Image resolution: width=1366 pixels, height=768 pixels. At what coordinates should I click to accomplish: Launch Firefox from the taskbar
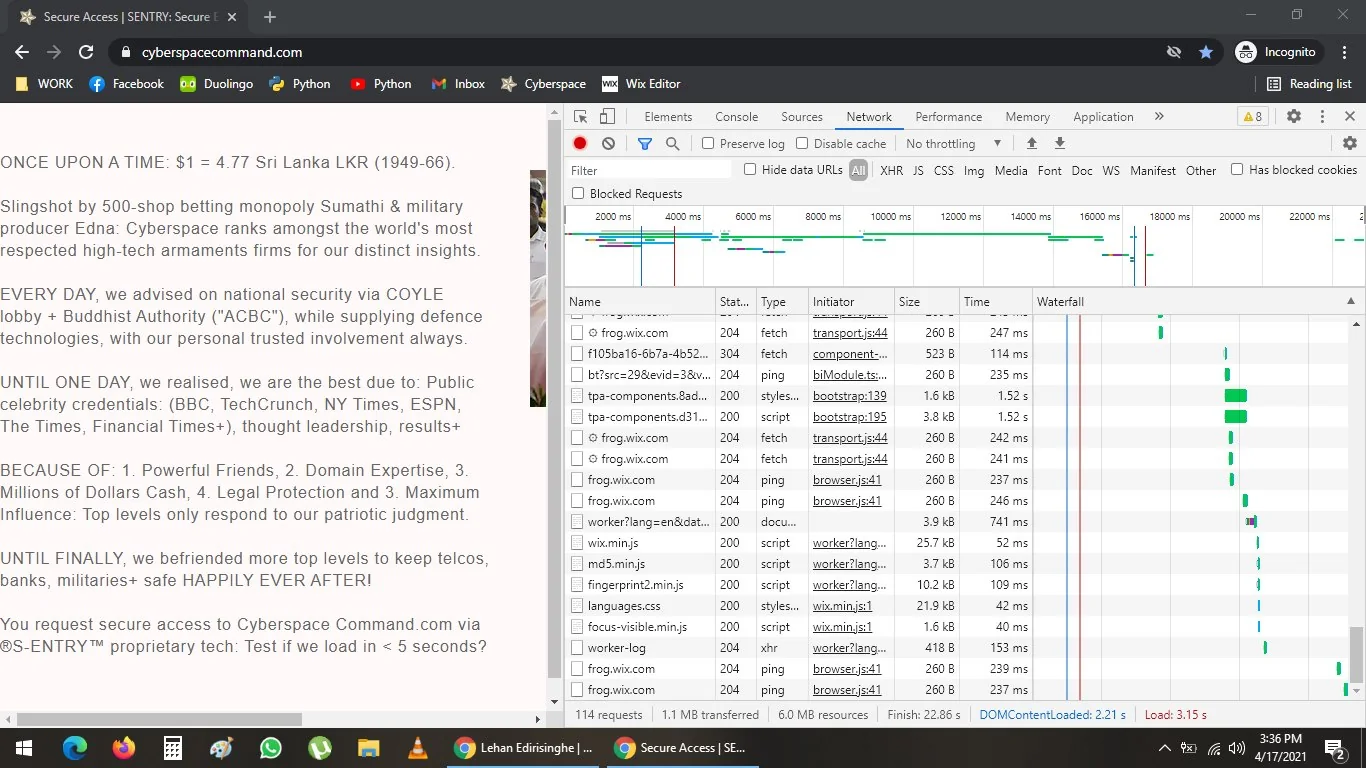(x=124, y=748)
